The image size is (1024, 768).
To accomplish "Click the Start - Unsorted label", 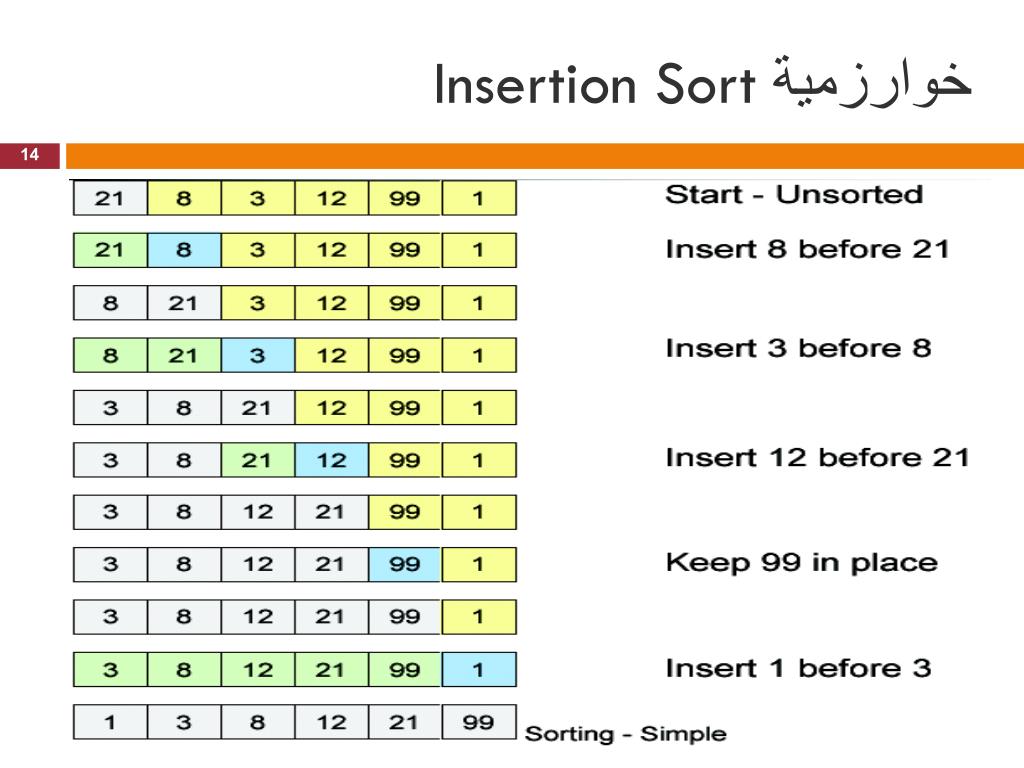I will (x=794, y=195).
